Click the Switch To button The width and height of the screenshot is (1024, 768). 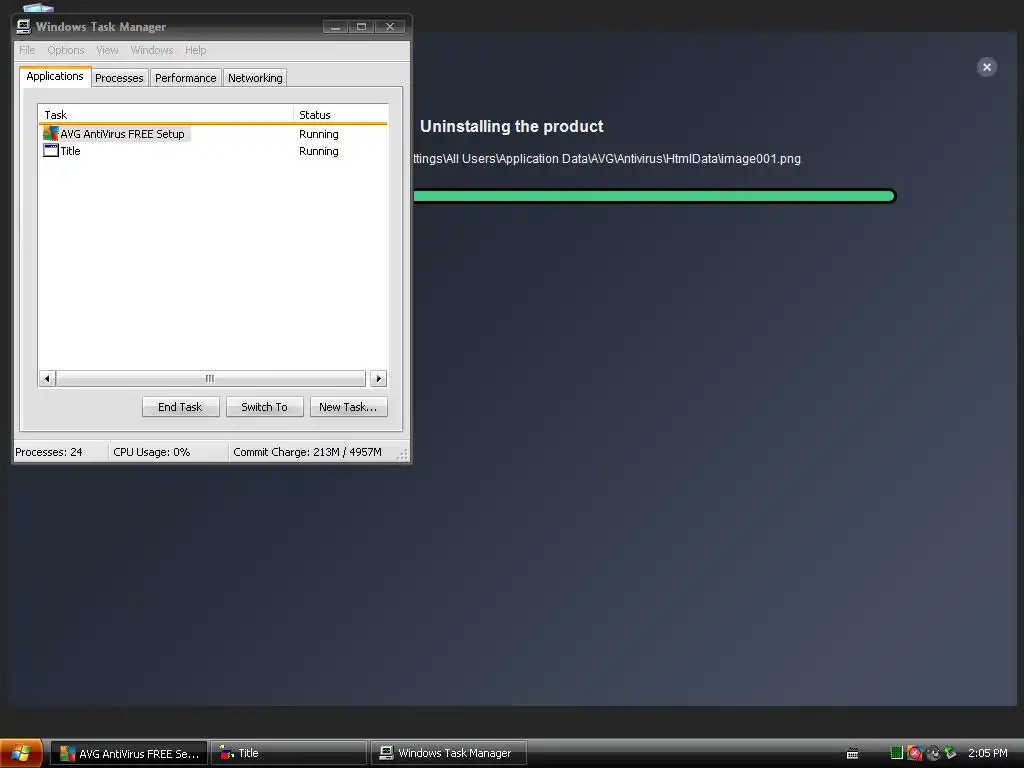[x=264, y=407]
